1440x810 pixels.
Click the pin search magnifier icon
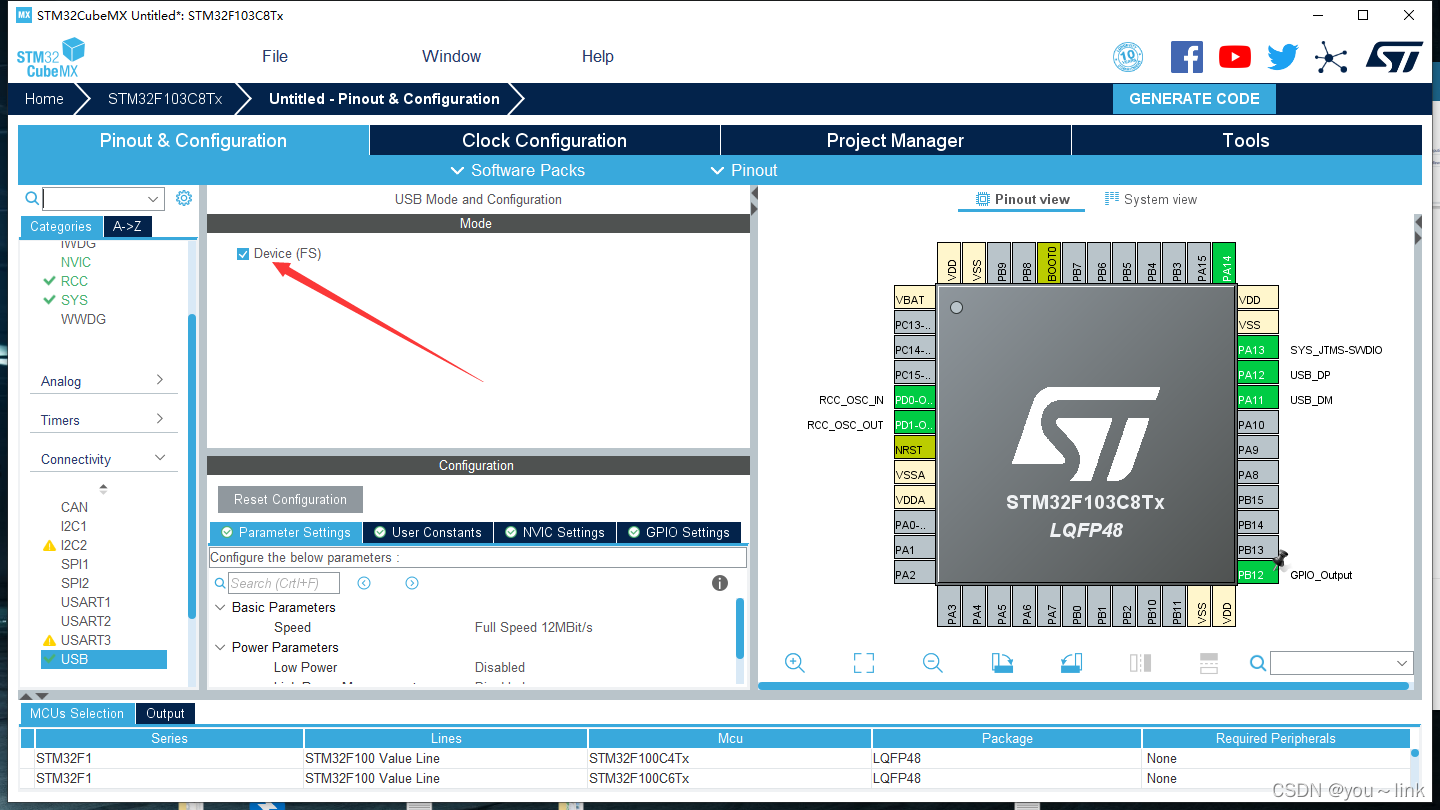tap(1258, 663)
